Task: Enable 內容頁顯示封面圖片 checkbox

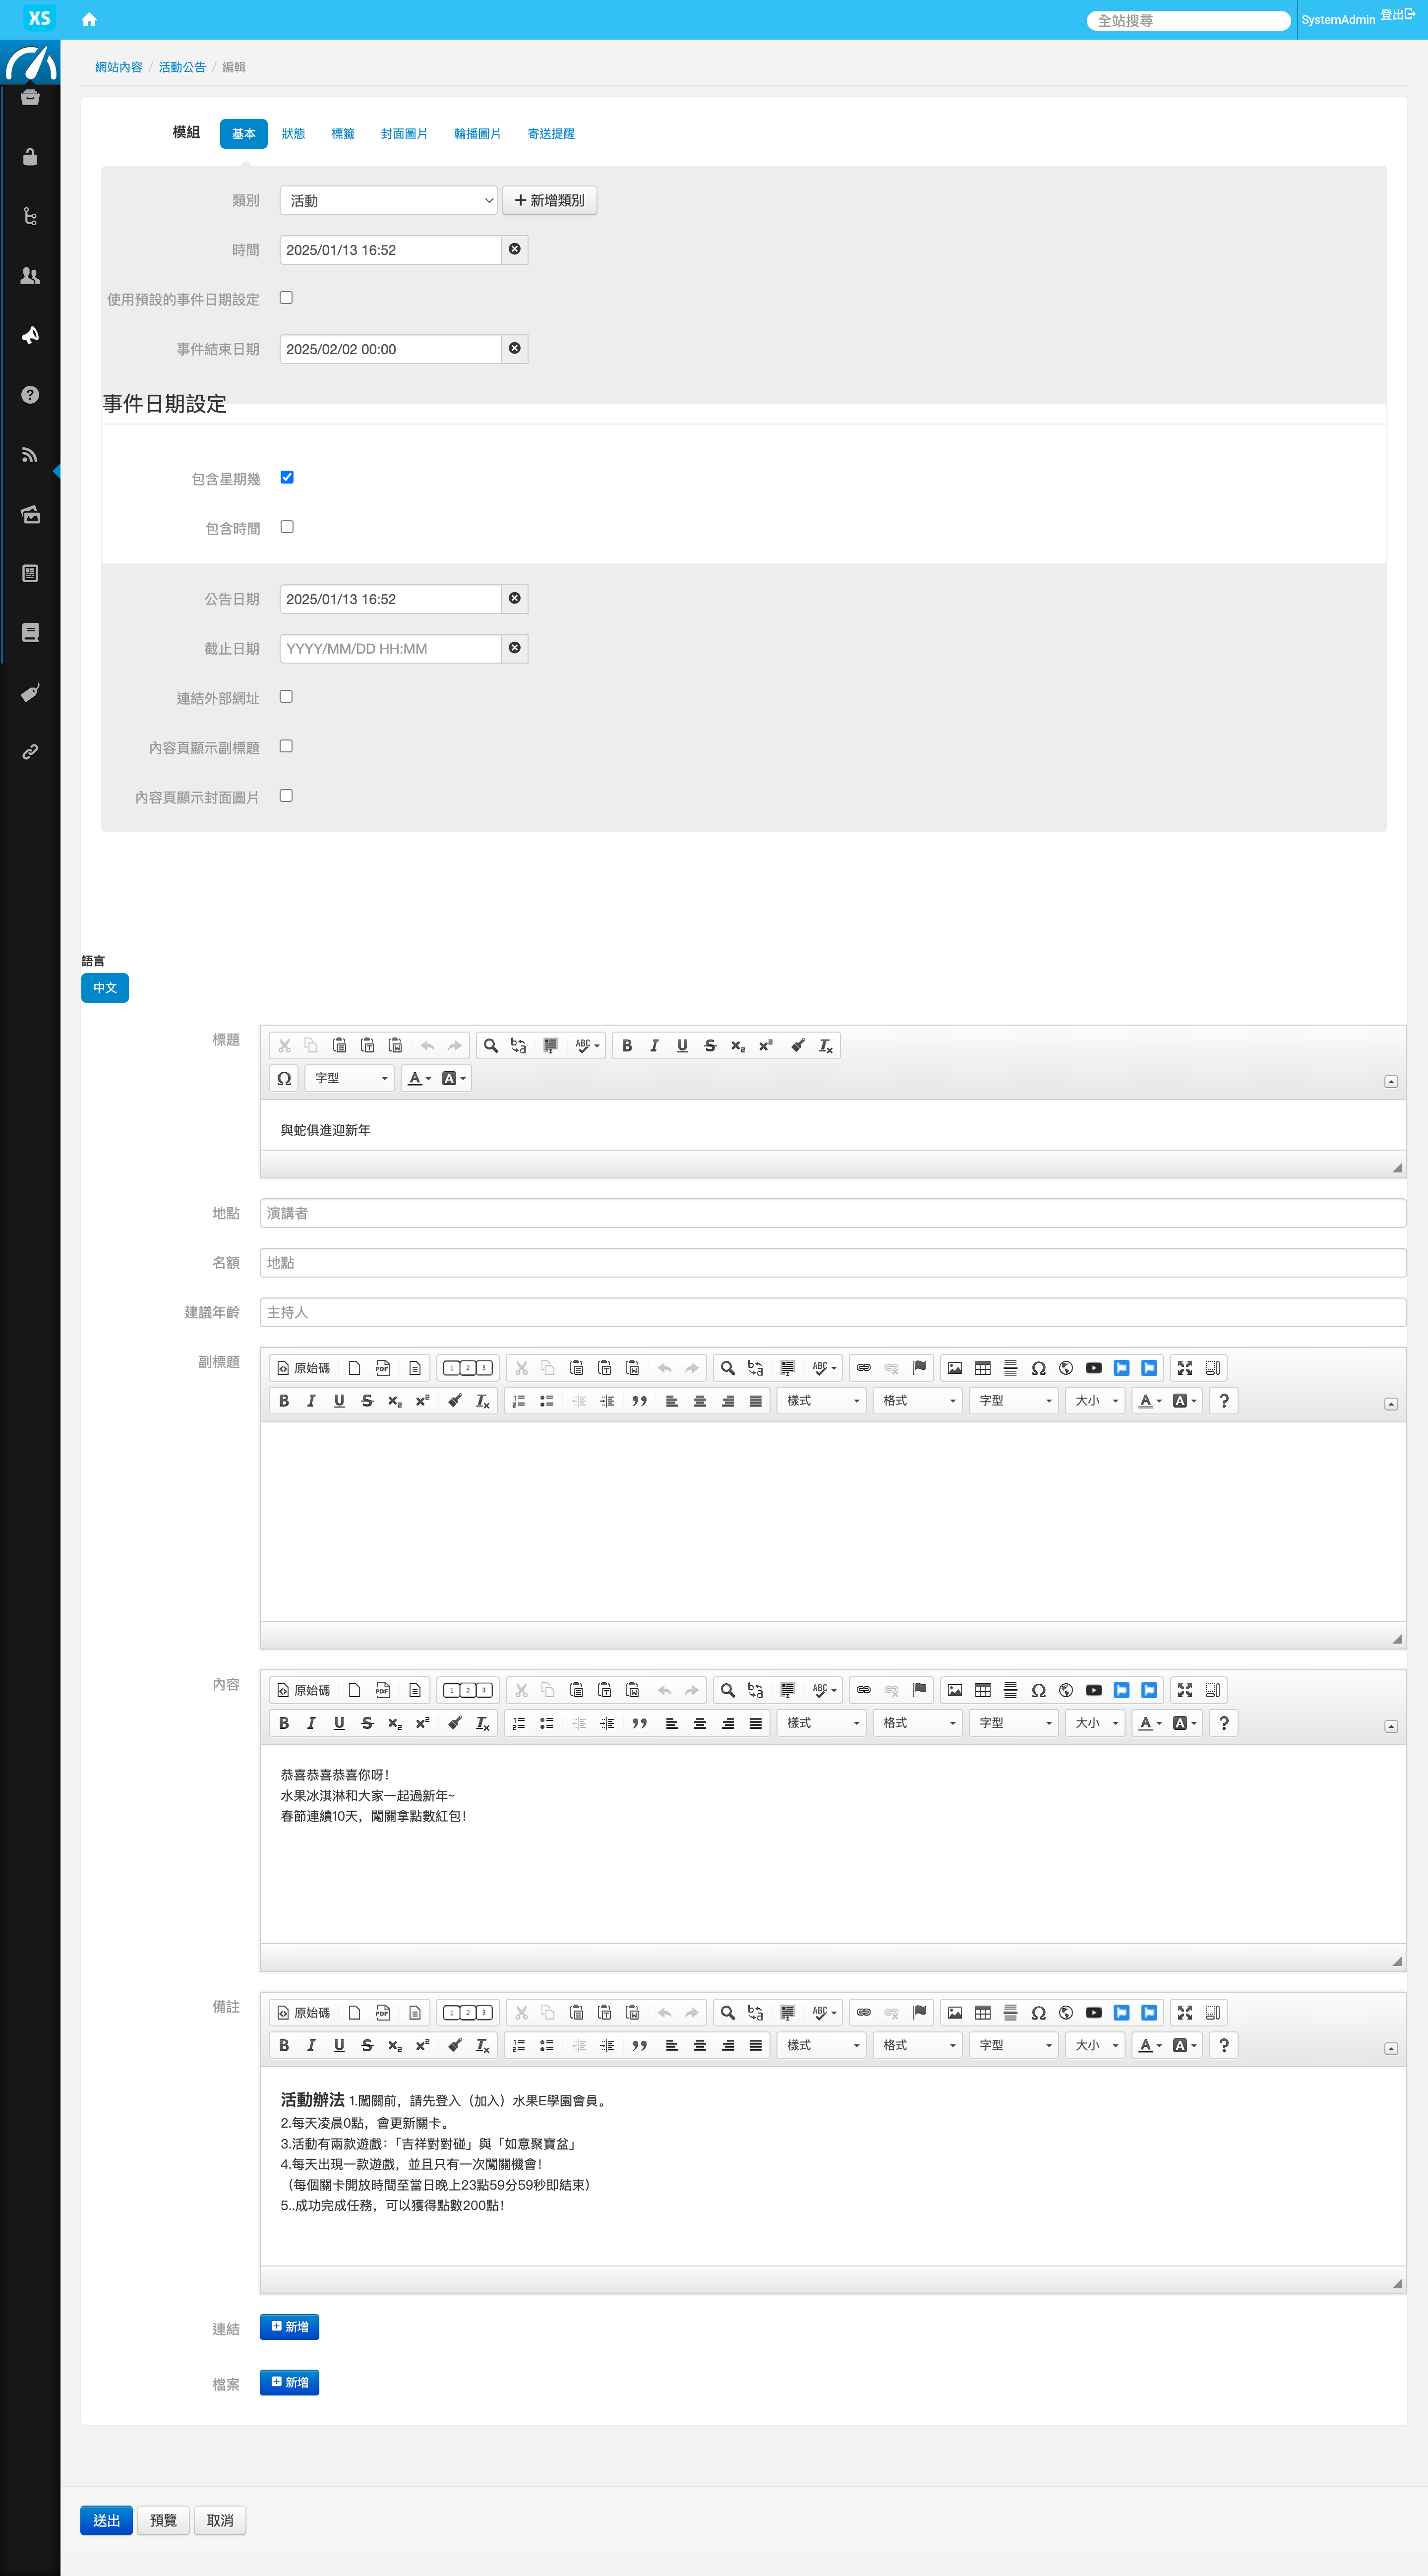Action: [x=286, y=796]
